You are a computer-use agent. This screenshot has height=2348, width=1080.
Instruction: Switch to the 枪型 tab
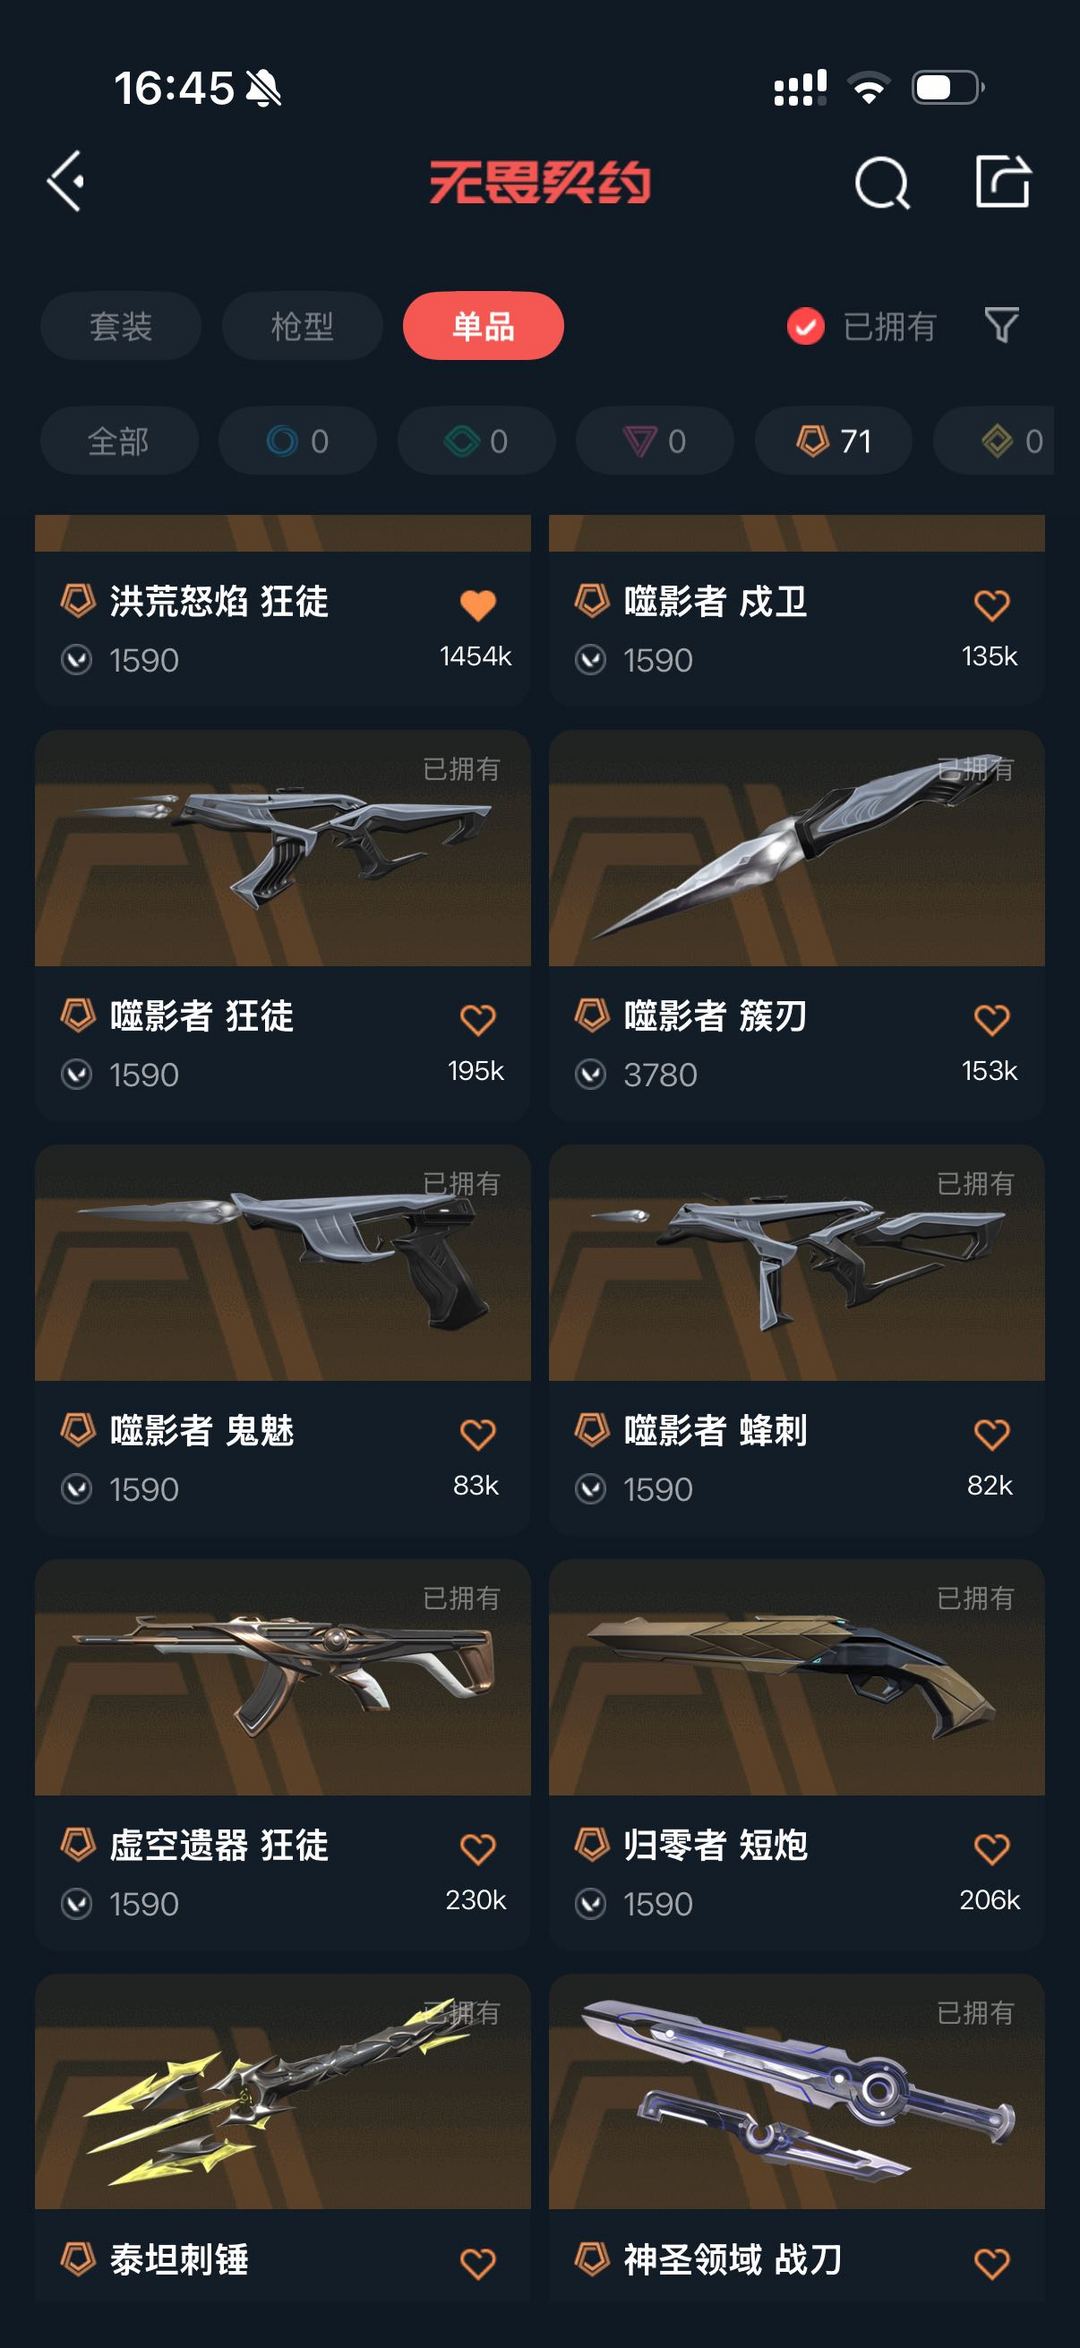(x=302, y=326)
